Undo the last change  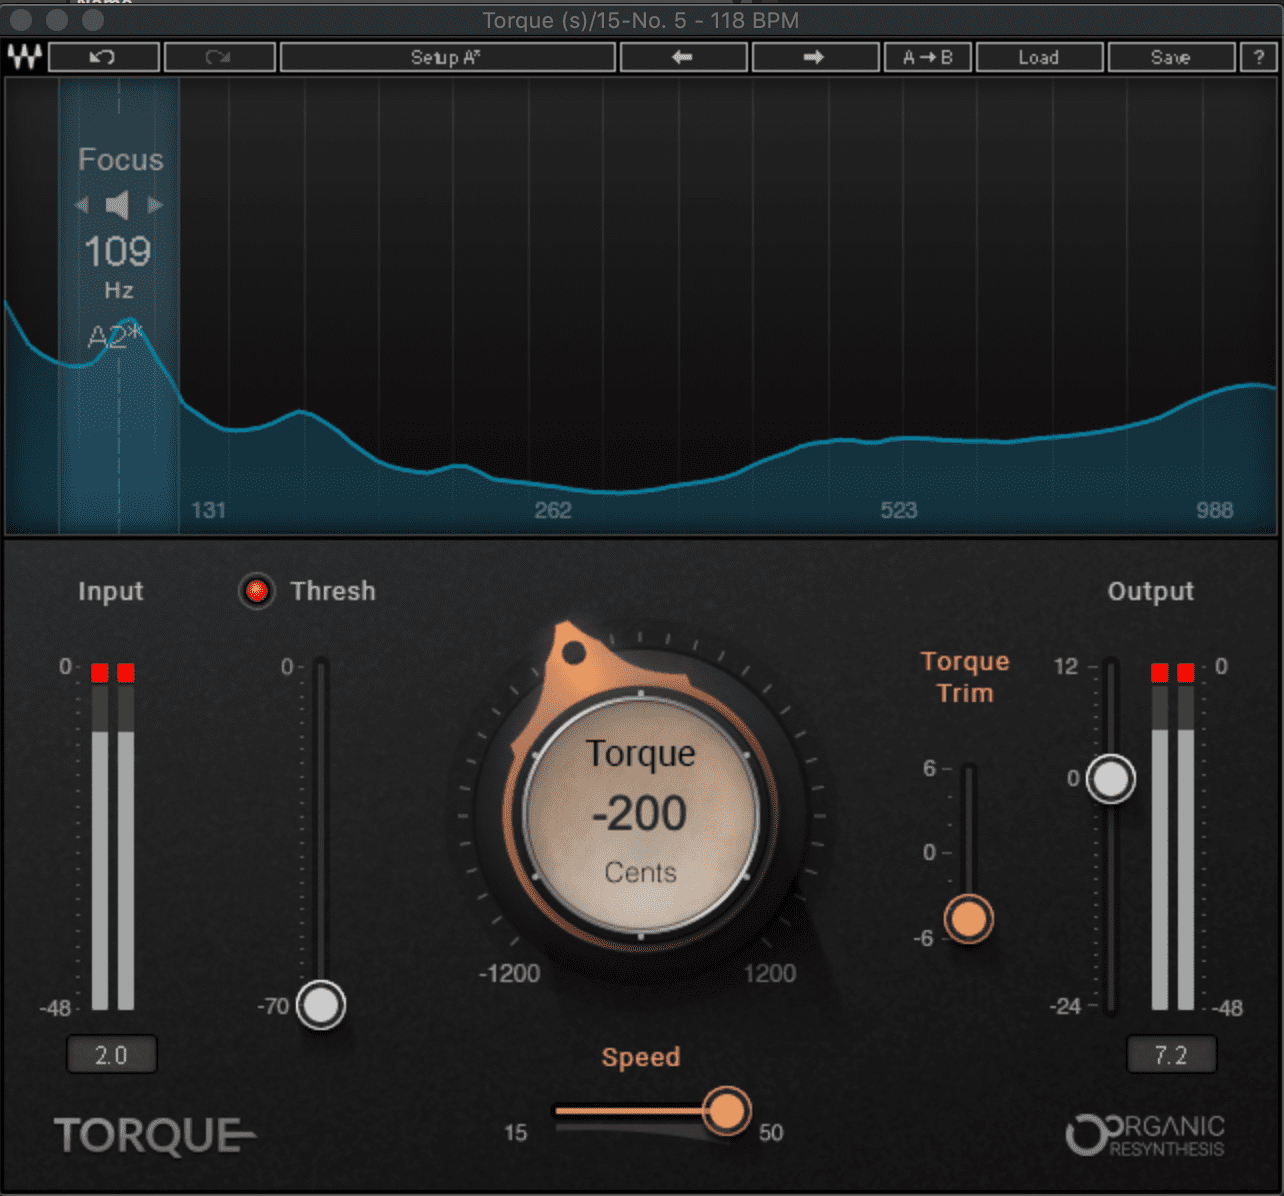(103, 57)
